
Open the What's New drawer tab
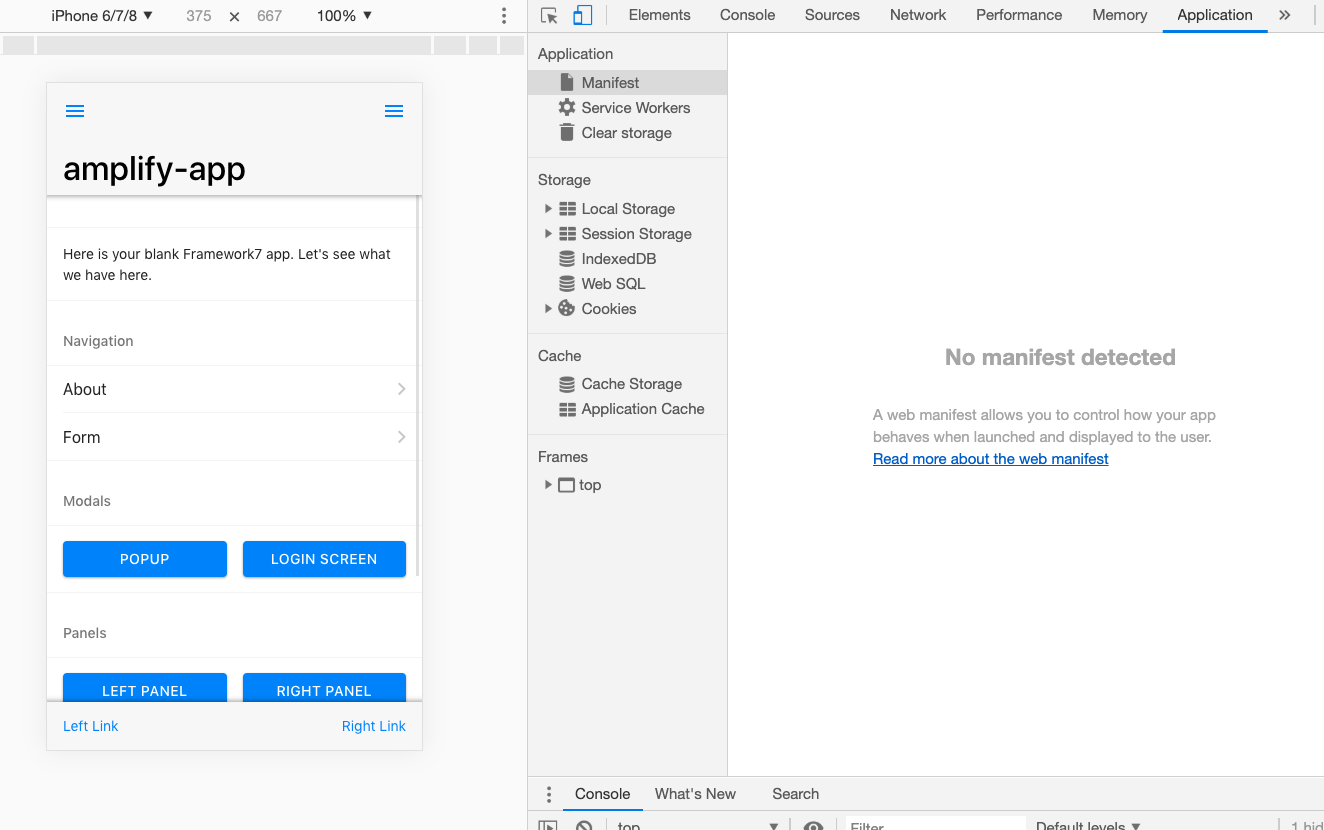[x=695, y=794]
